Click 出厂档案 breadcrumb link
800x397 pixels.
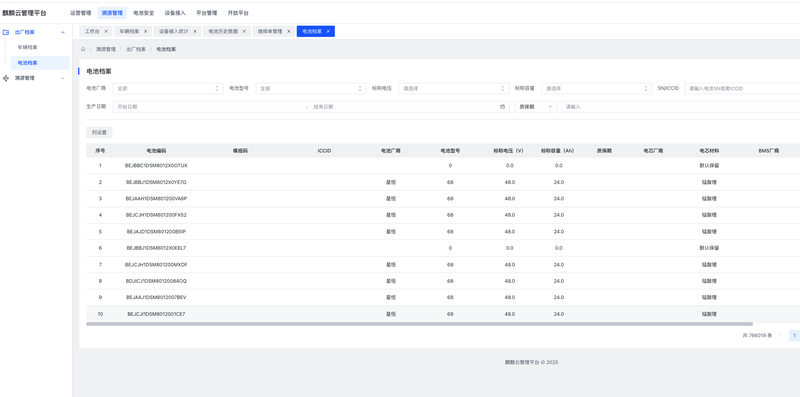pos(136,49)
